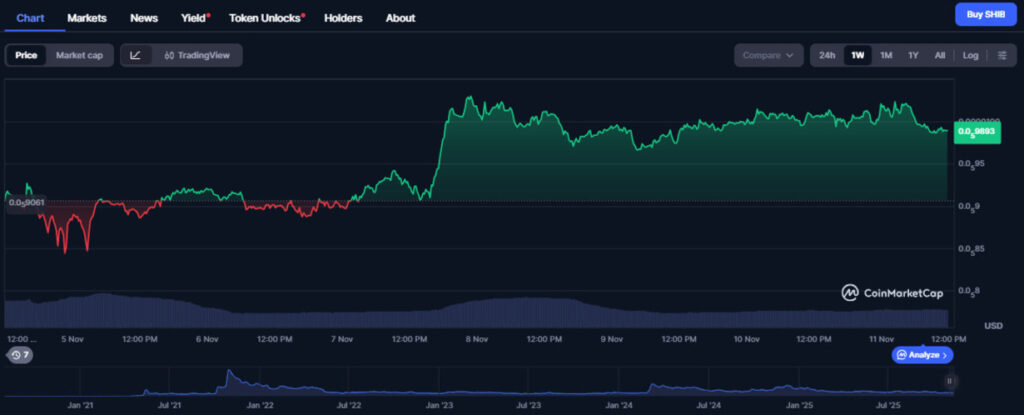Viewport: 1024px width, 415px height.
Task: Switch chart to Price view
Action: tap(26, 55)
